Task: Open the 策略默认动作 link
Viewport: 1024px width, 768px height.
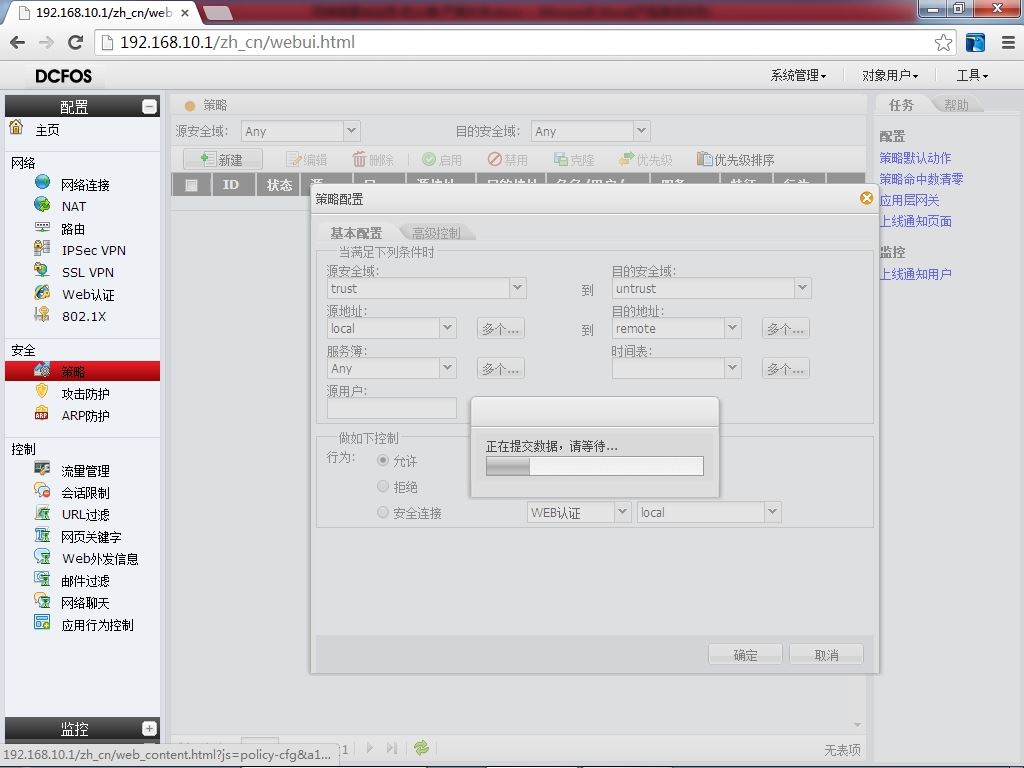Action: click(x=915, y=157)
